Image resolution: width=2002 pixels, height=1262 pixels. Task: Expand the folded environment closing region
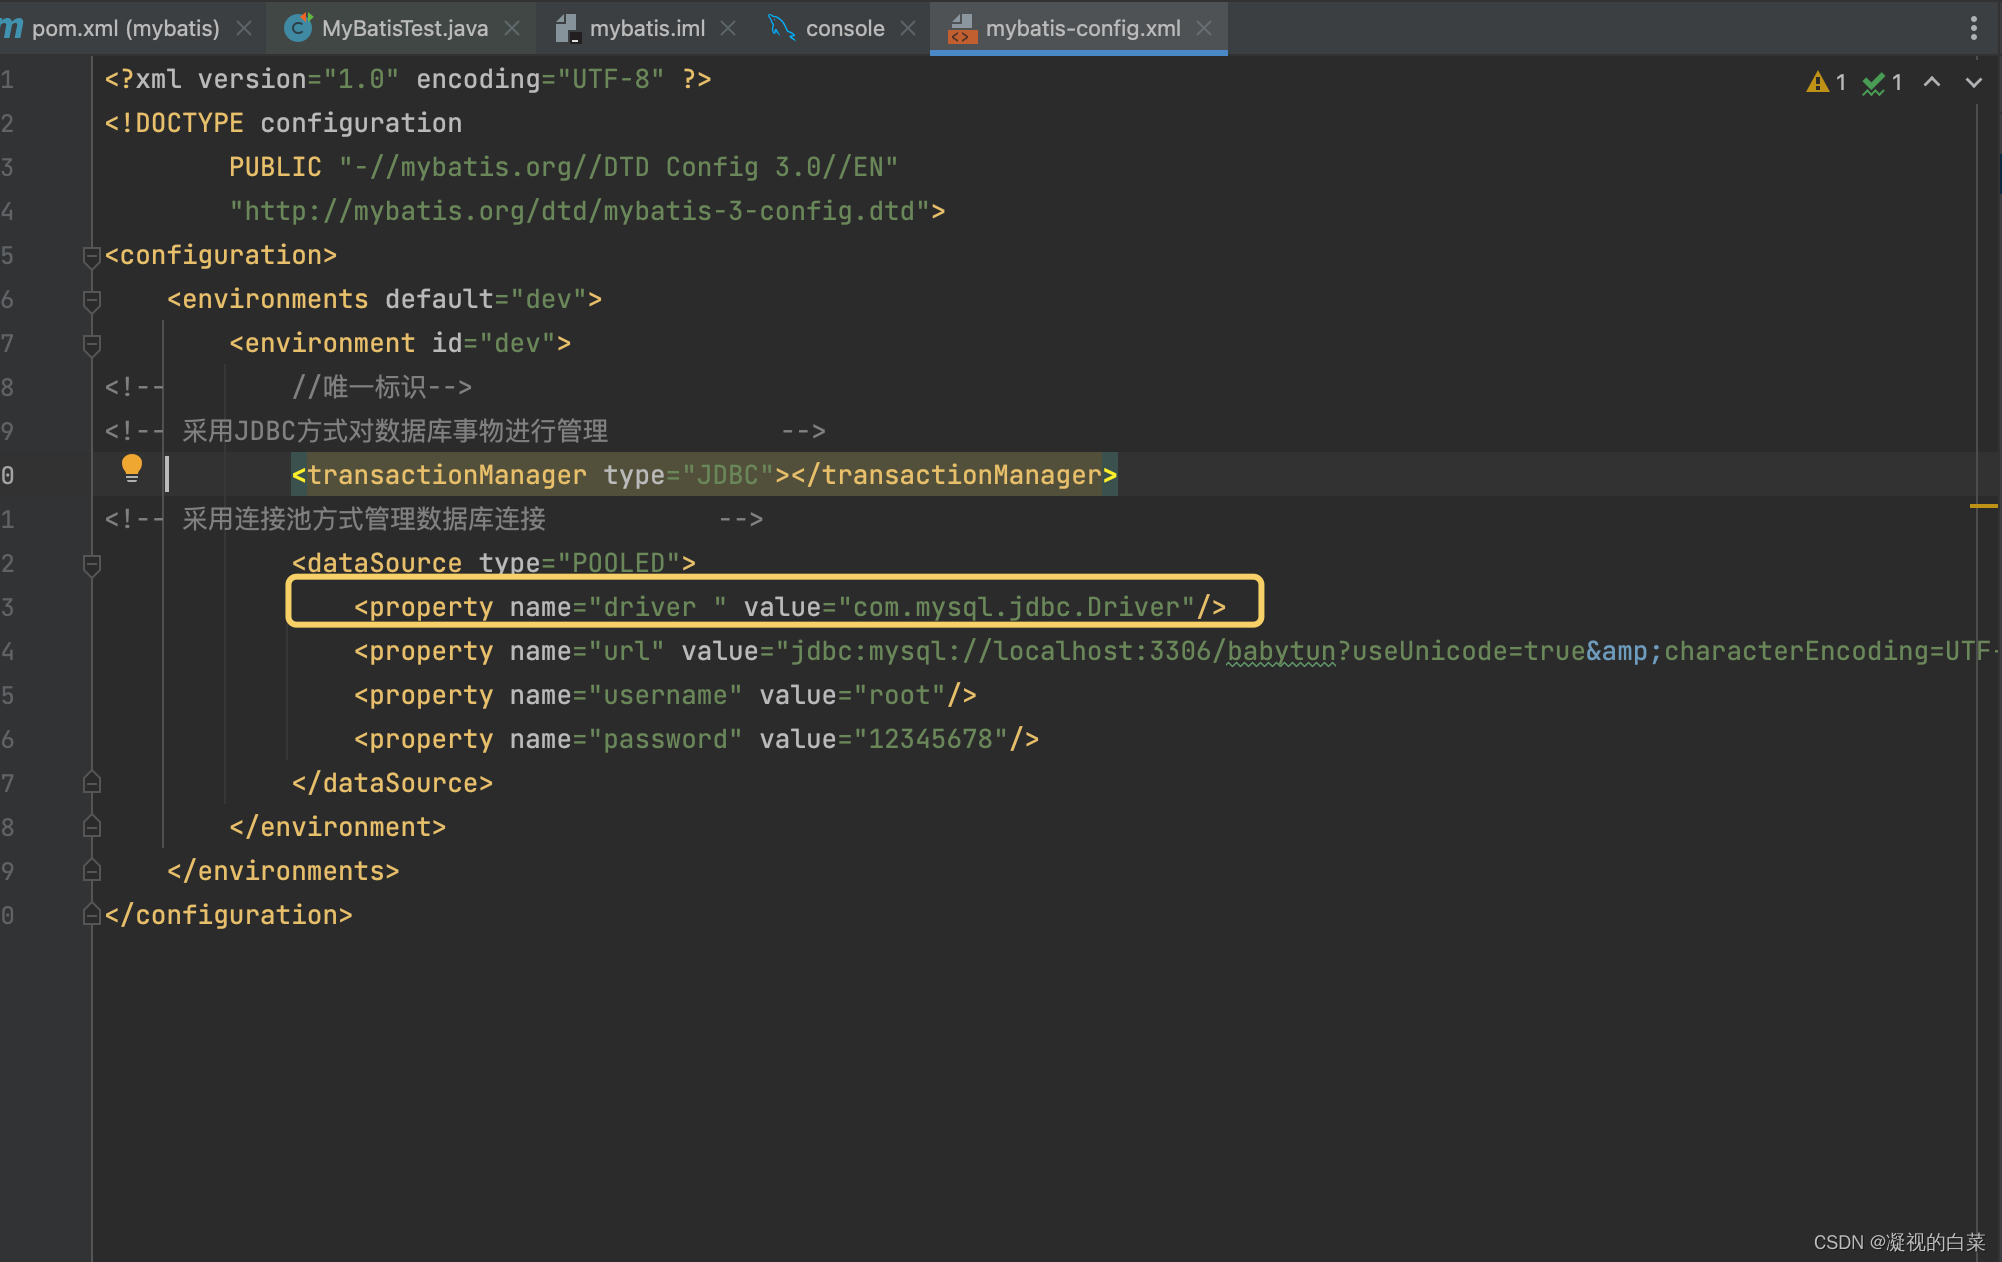click(91, 826)
